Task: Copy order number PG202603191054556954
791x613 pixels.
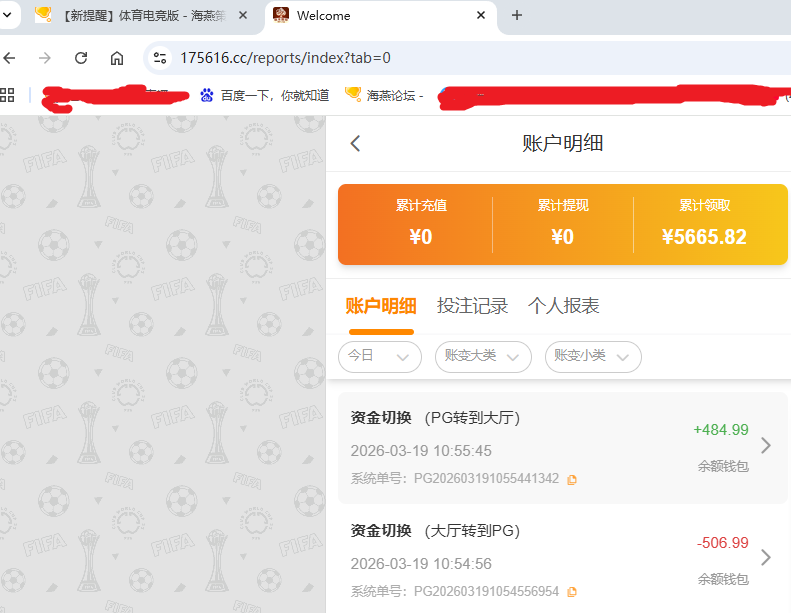Action: point(572,592)
